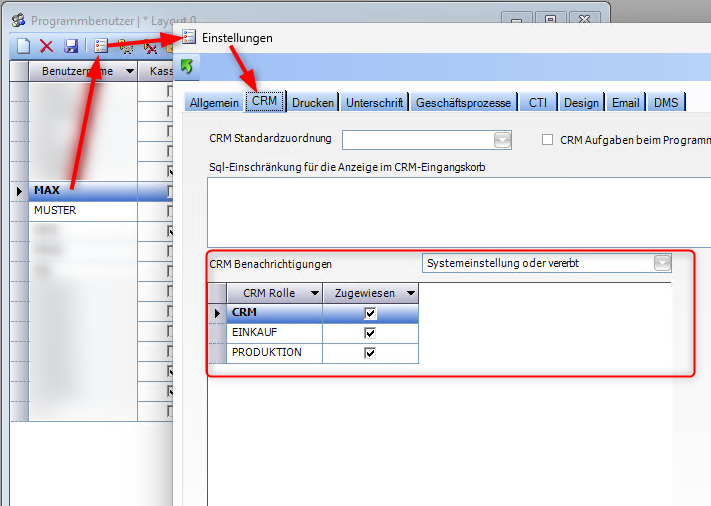The height and width of the screenshot is (506, 711).
Task: Click the new document icon in toolbar
Action: pos(24,46)
